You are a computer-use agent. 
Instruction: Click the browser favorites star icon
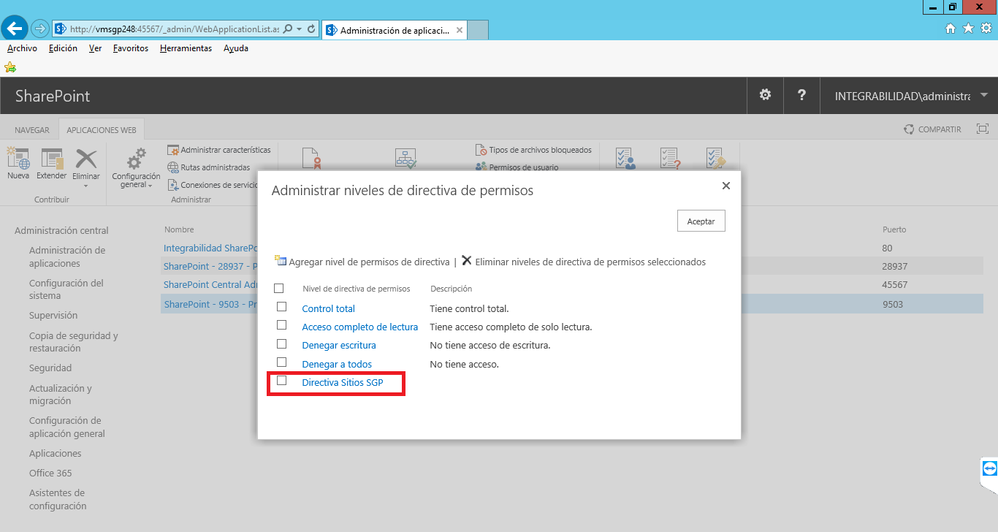coord(968,29)
